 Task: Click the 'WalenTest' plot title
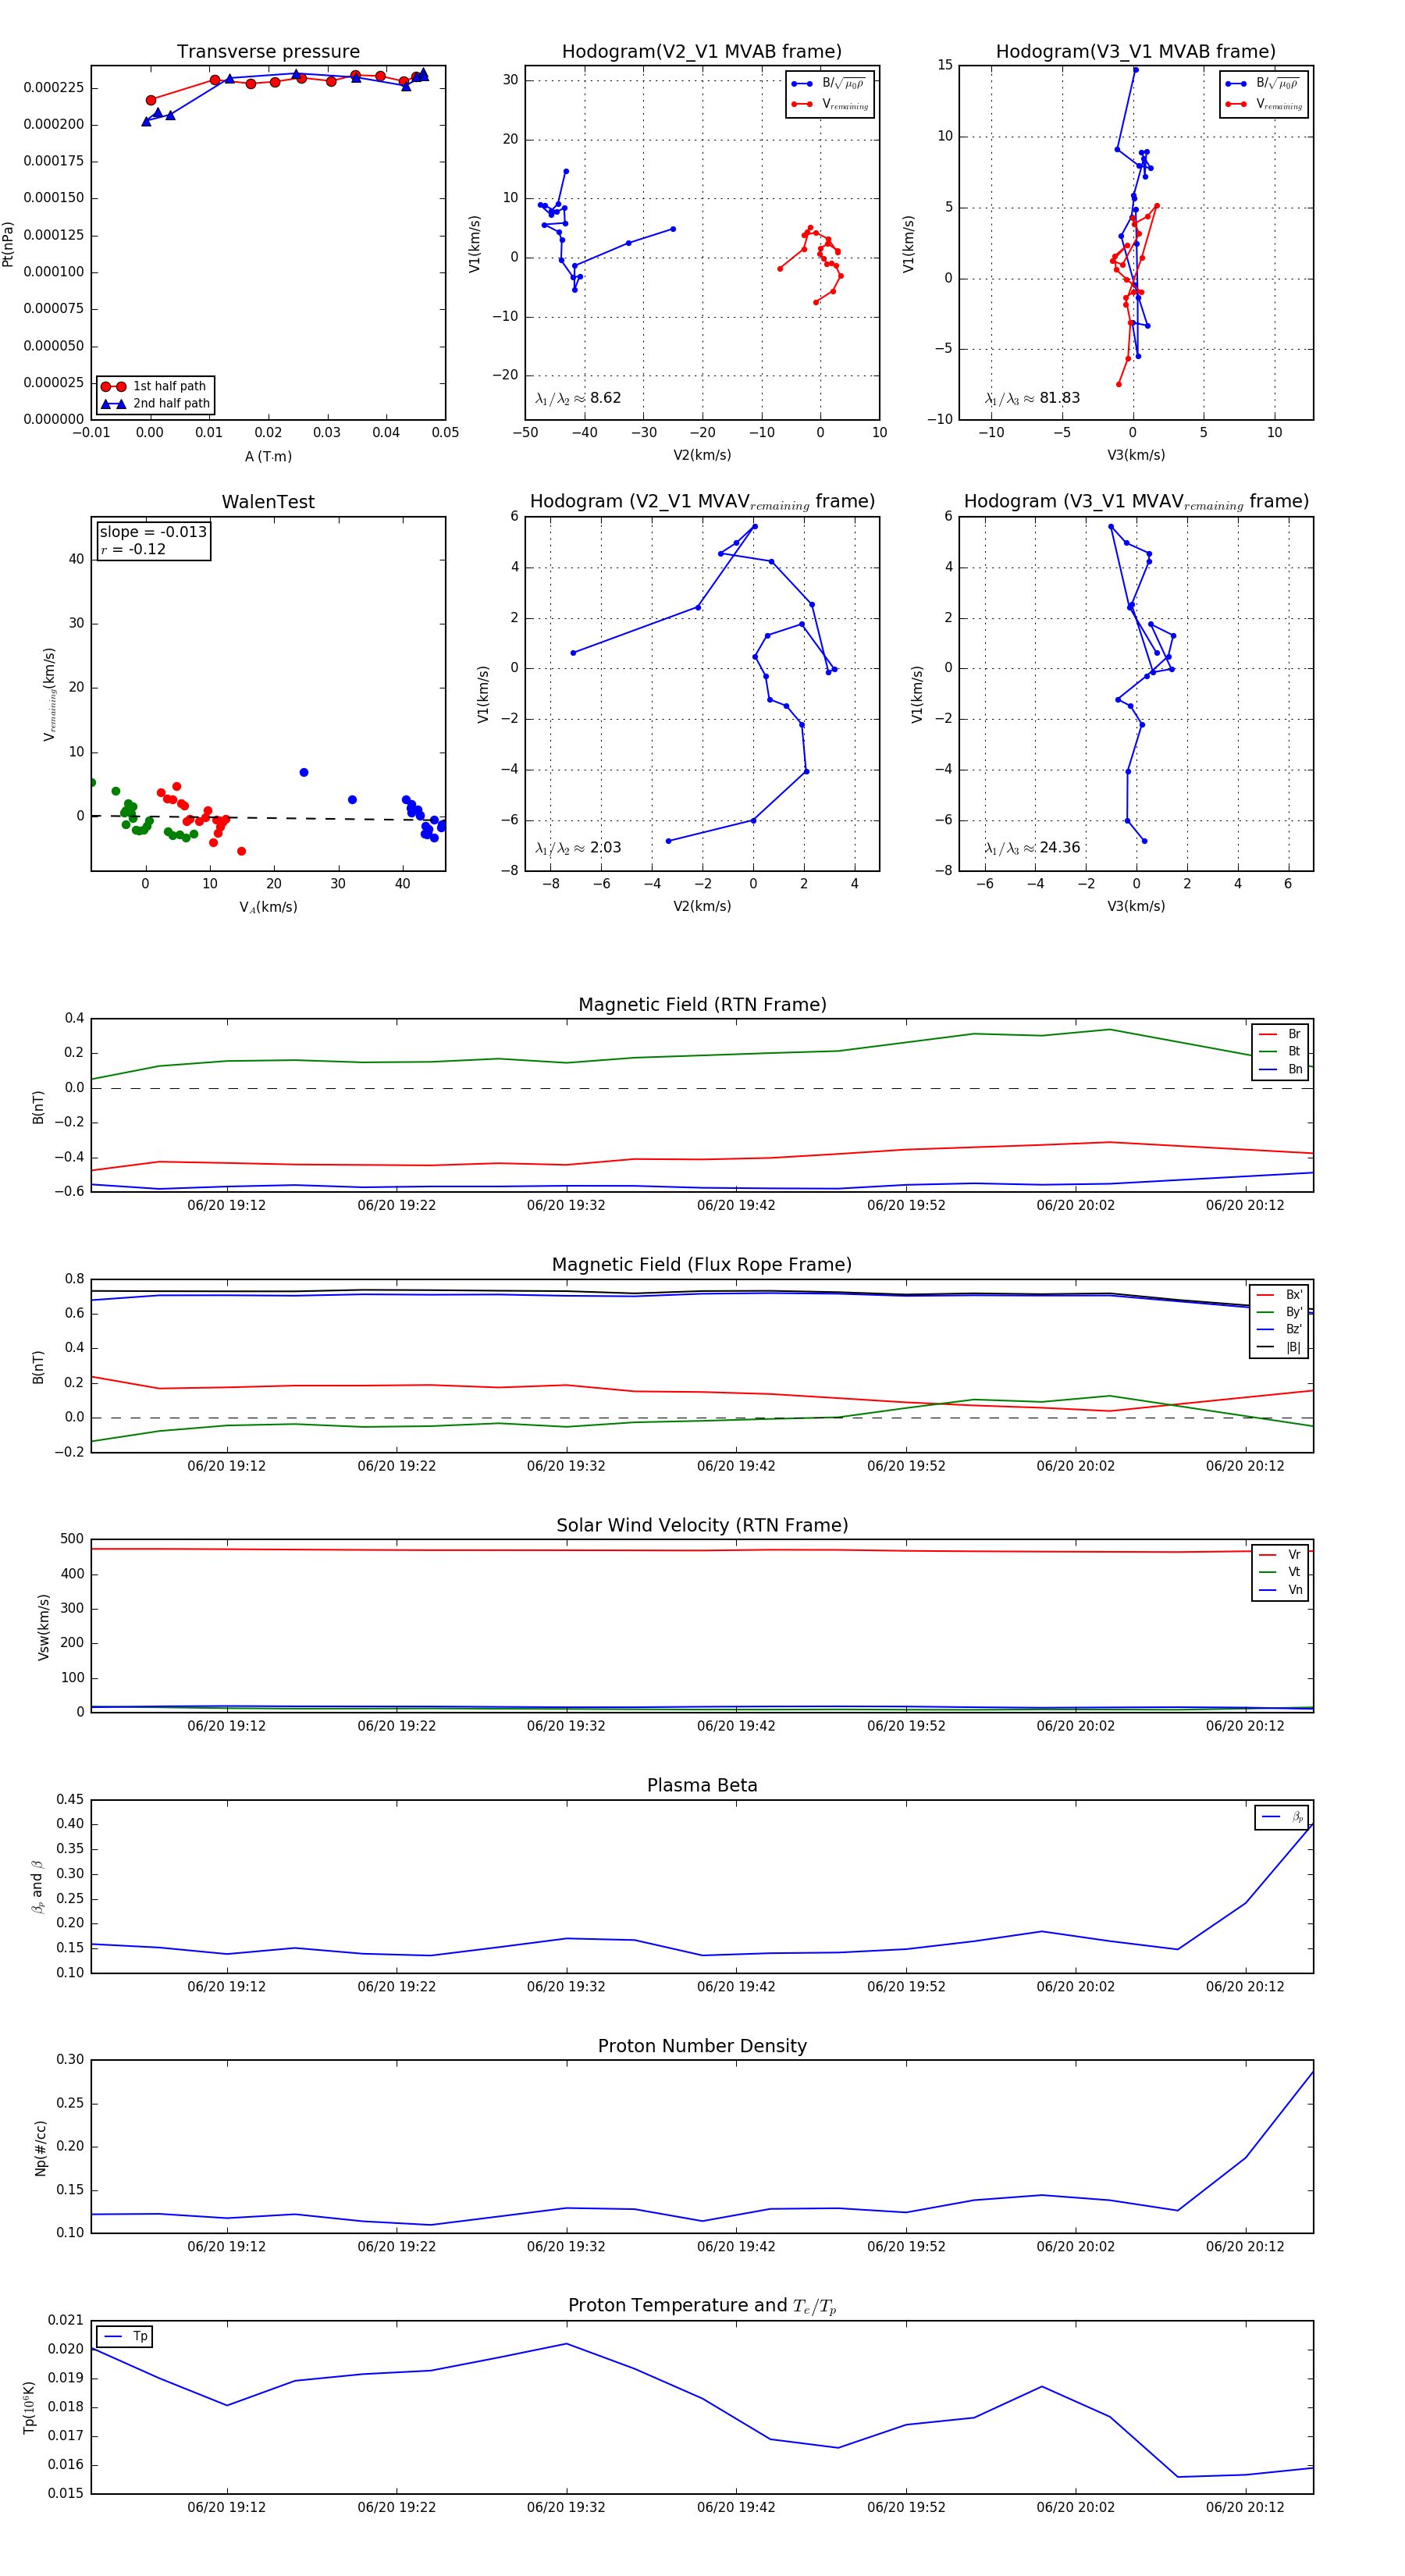click(x=268, y=502)
